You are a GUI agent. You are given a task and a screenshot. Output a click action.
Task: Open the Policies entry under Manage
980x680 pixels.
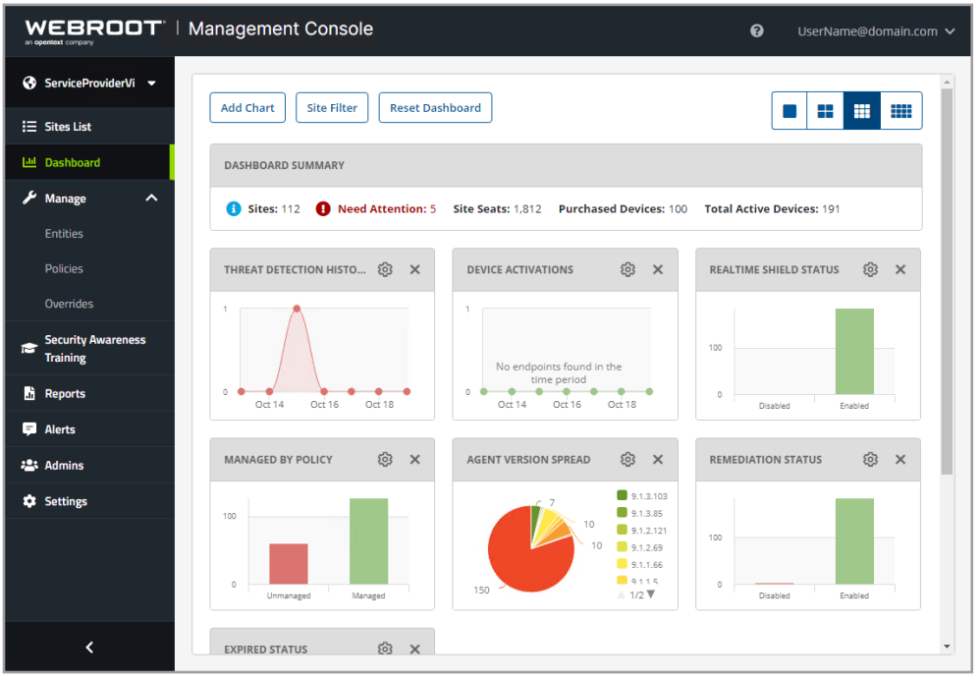(62, 268)
